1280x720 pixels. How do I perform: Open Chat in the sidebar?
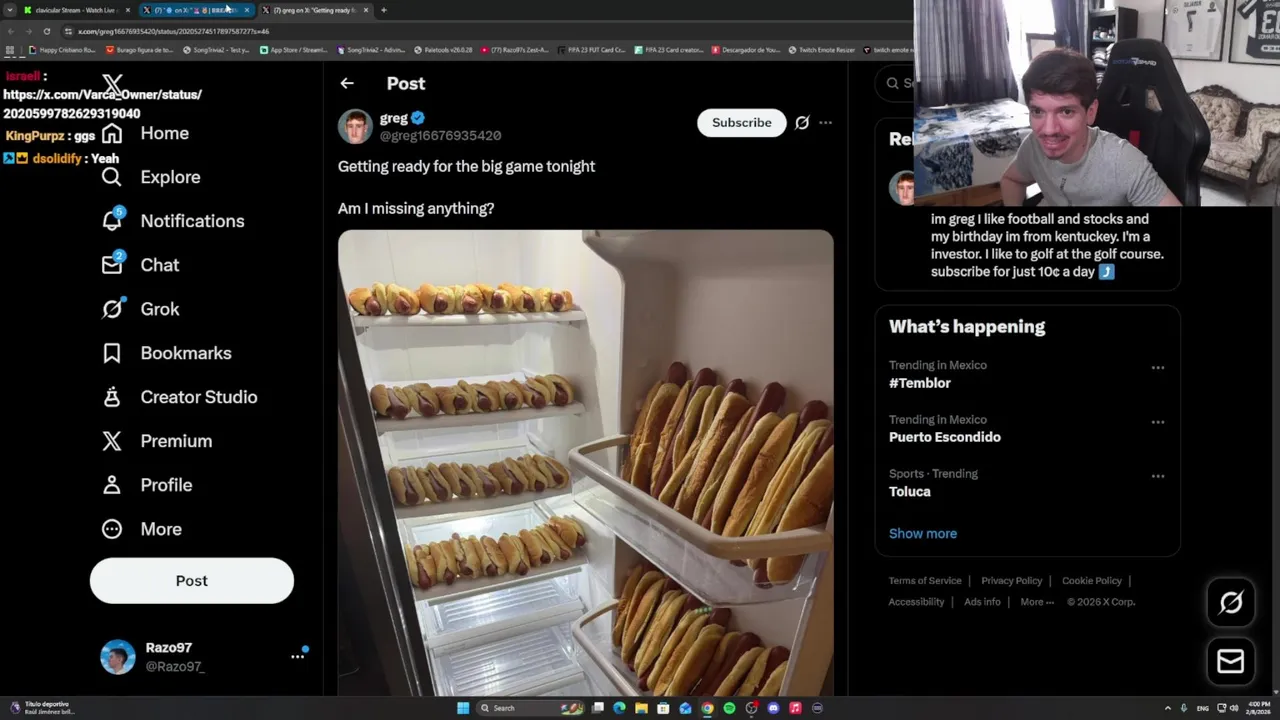tap(140, 265)
